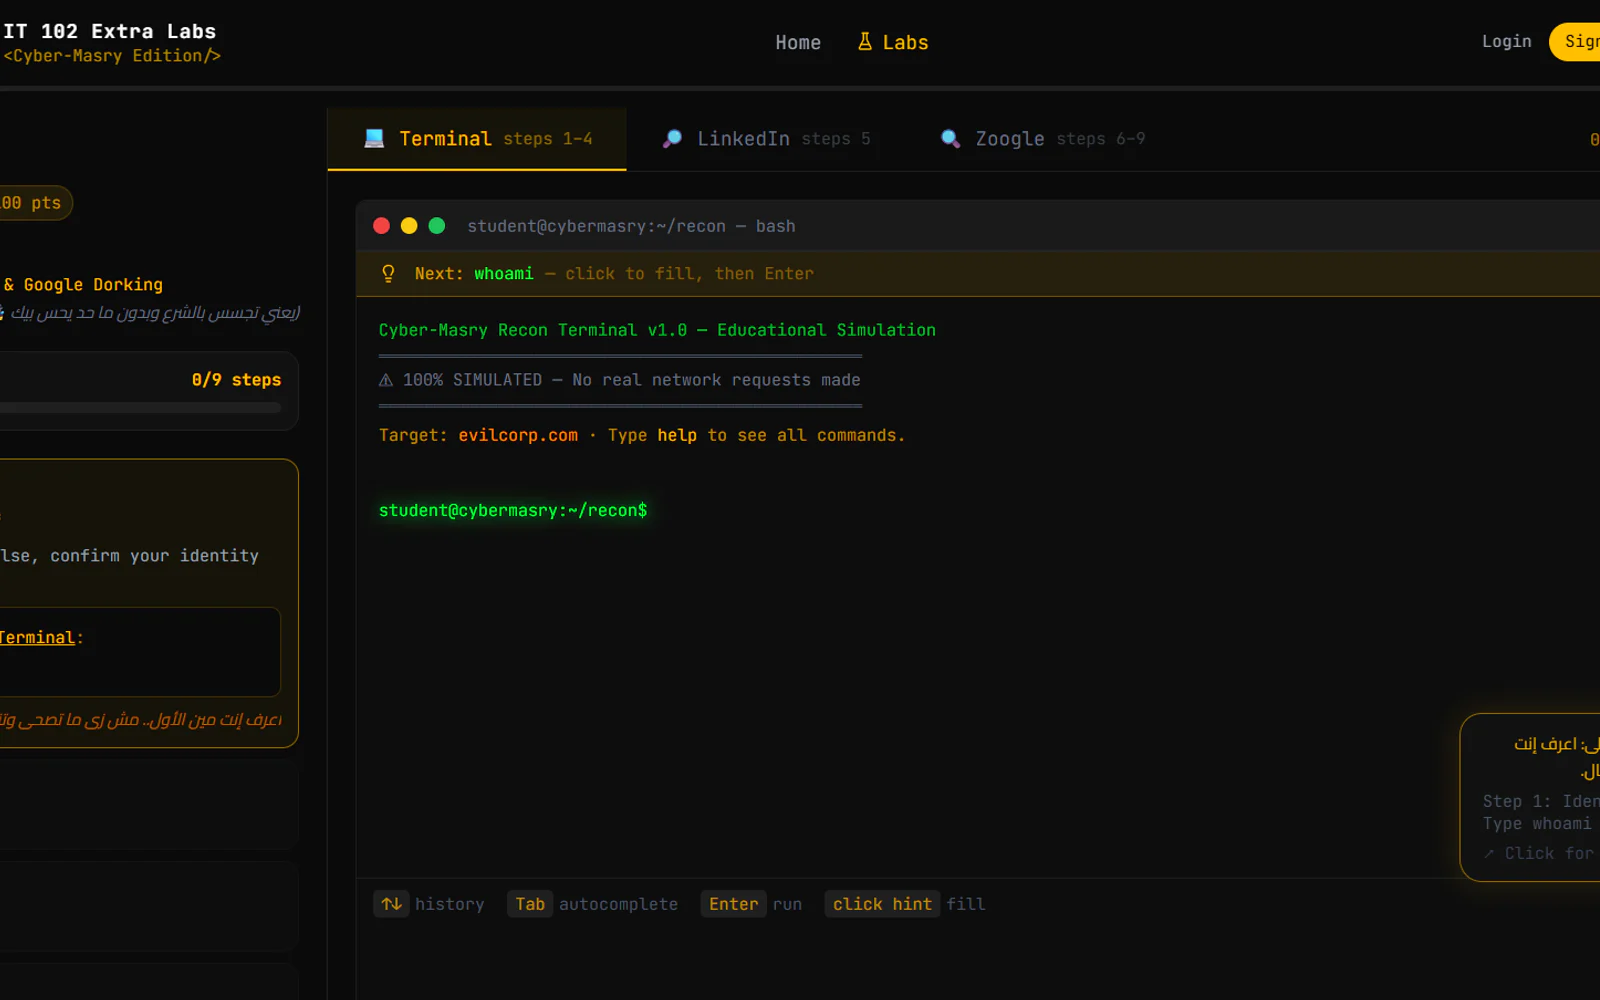Click the magnifier icon on LinkedIn tab

tap(672, 139)
